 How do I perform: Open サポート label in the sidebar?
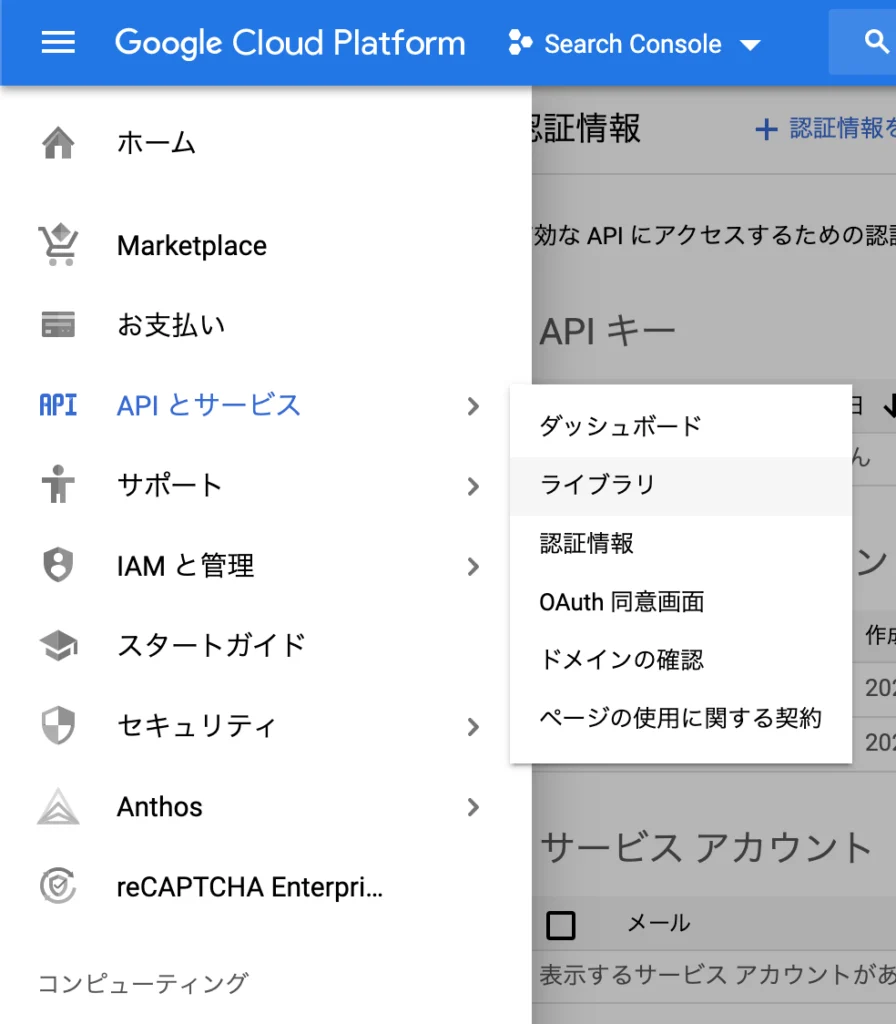coord(170,485)
